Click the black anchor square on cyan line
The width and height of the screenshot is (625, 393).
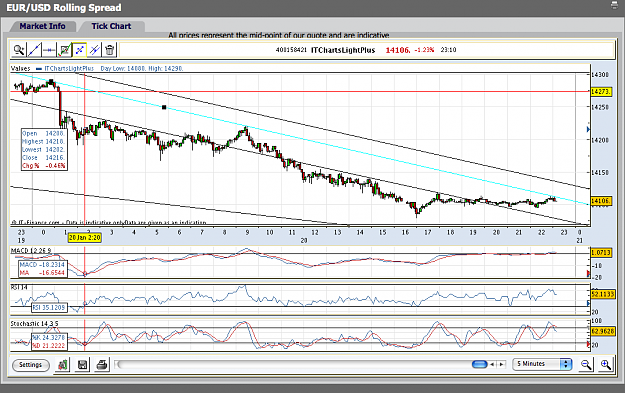(x=164, y=107)
